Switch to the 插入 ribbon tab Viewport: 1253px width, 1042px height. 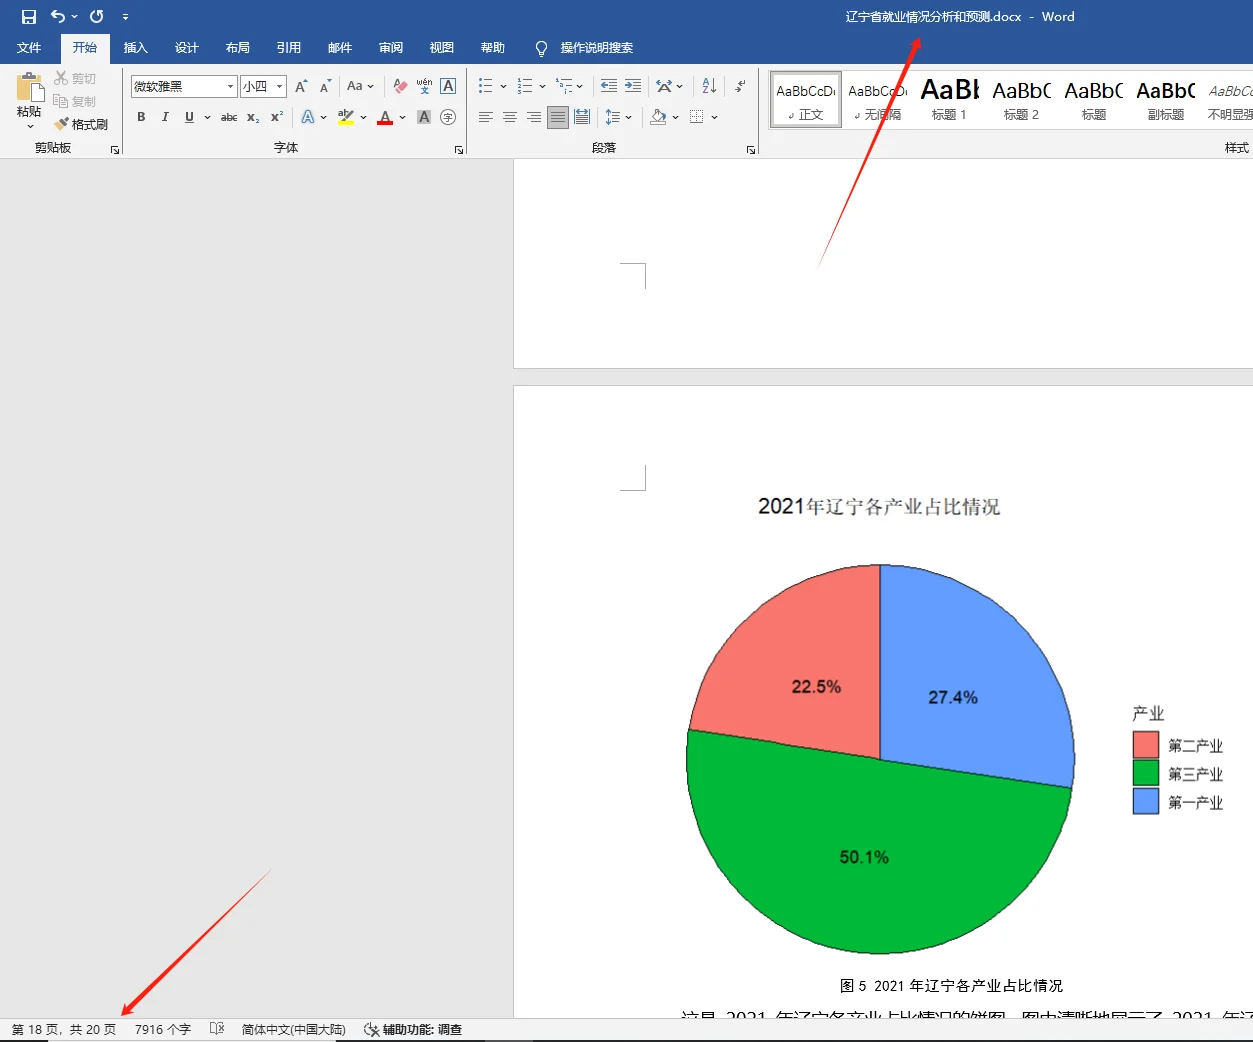[x=135, y=47]
